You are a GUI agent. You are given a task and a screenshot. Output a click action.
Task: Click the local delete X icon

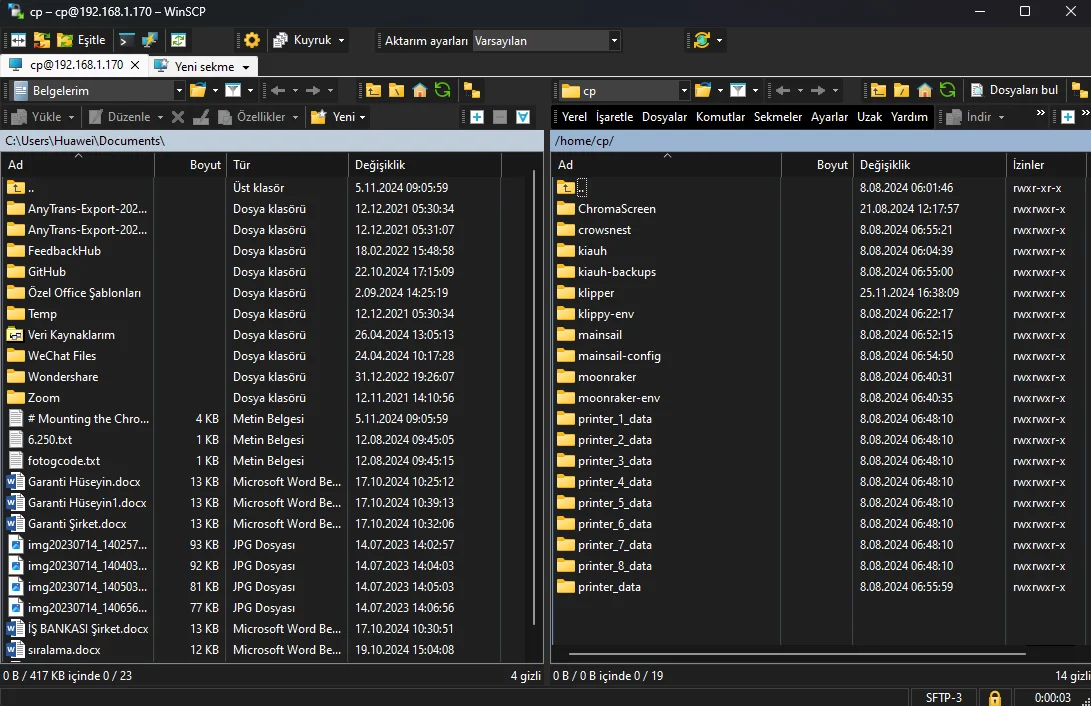coord(178,117)
